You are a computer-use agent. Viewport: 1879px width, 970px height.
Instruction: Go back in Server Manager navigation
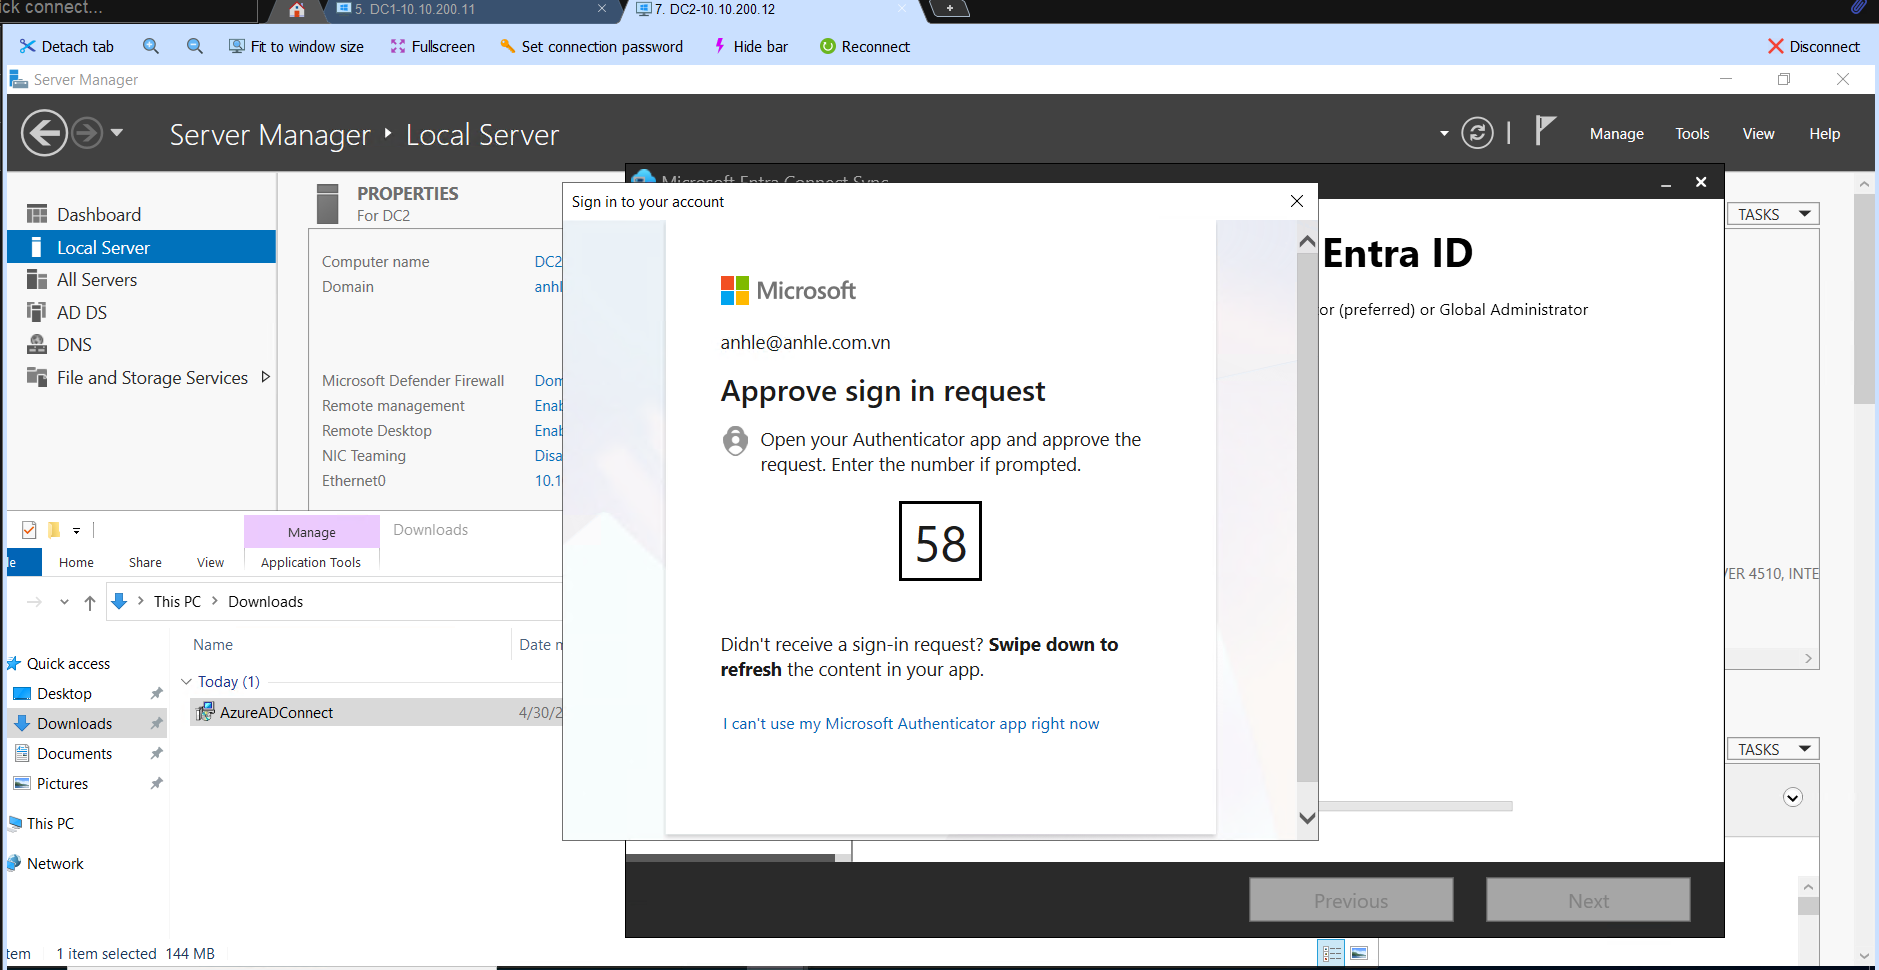click(x=44, y=133)
